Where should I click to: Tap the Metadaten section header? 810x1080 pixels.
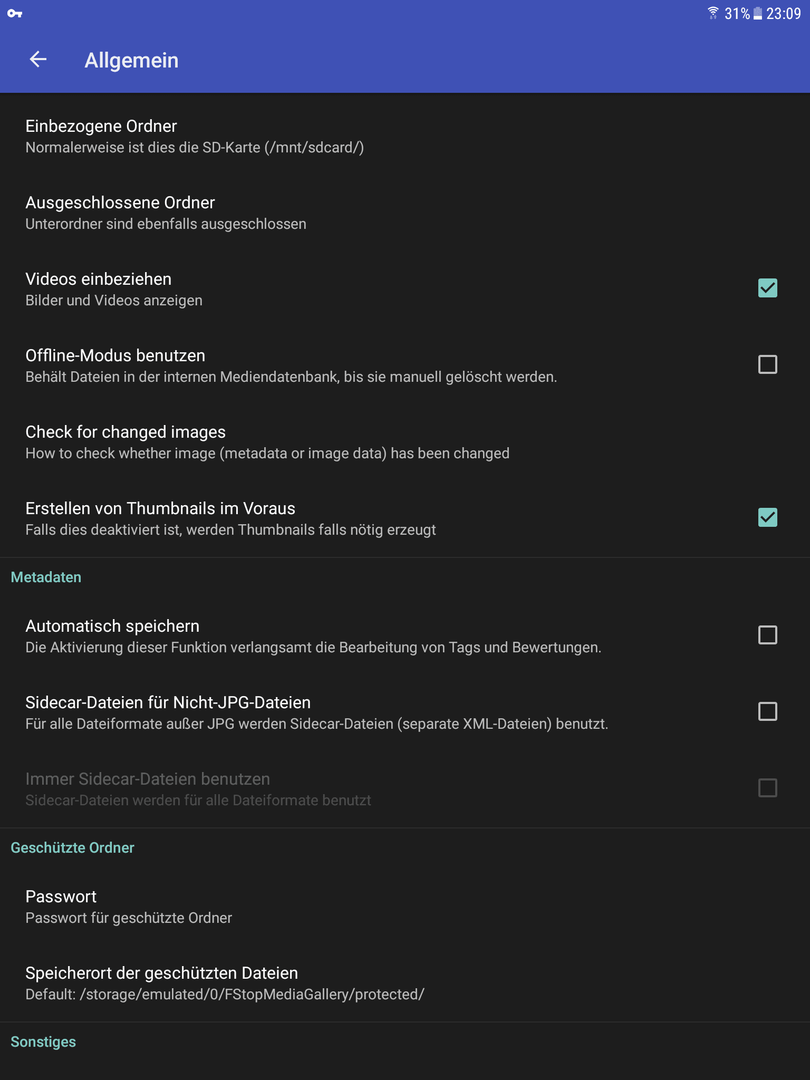pos(46,577)
